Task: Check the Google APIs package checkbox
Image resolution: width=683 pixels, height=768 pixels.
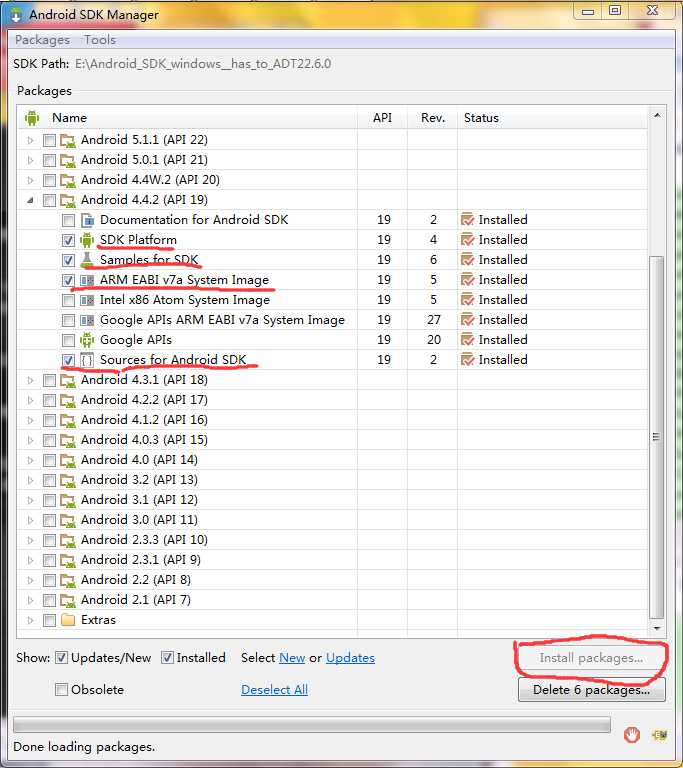Action: (x=68, y=340)
